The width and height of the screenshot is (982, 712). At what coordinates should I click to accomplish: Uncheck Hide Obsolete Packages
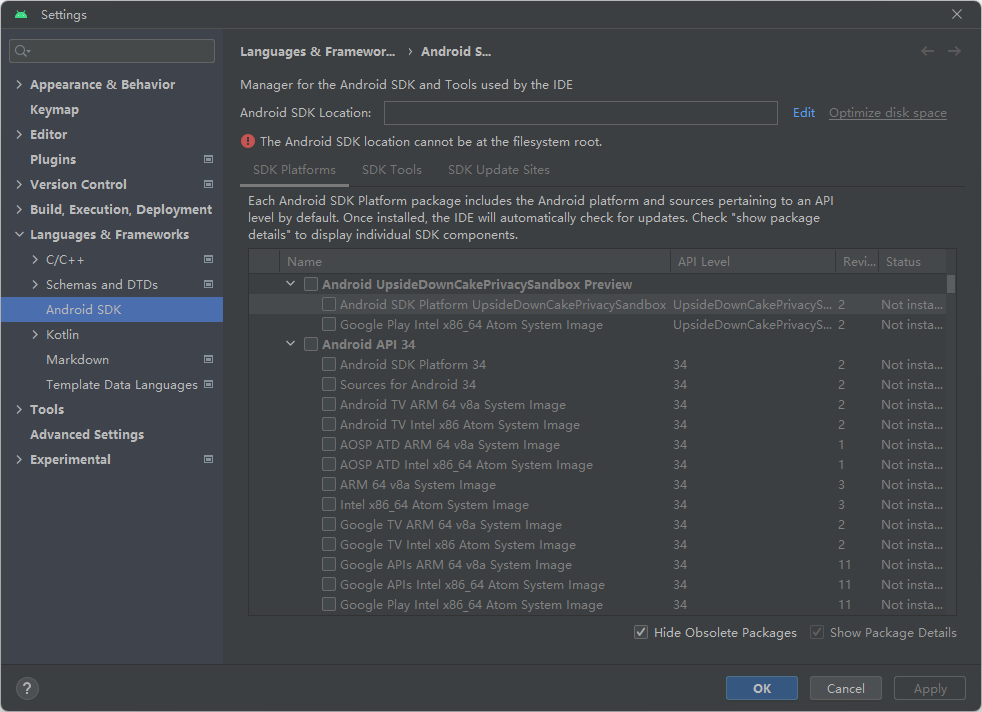tap(641, 632)
